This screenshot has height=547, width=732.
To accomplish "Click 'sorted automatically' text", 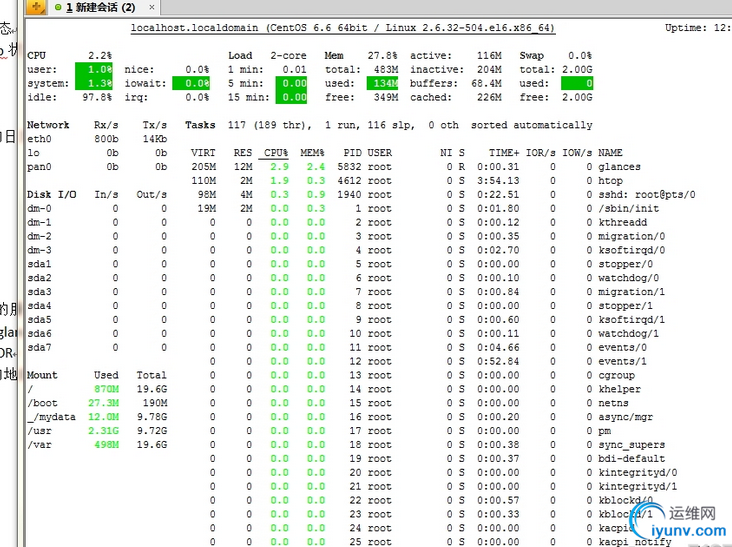I will [x=532, y=125].
